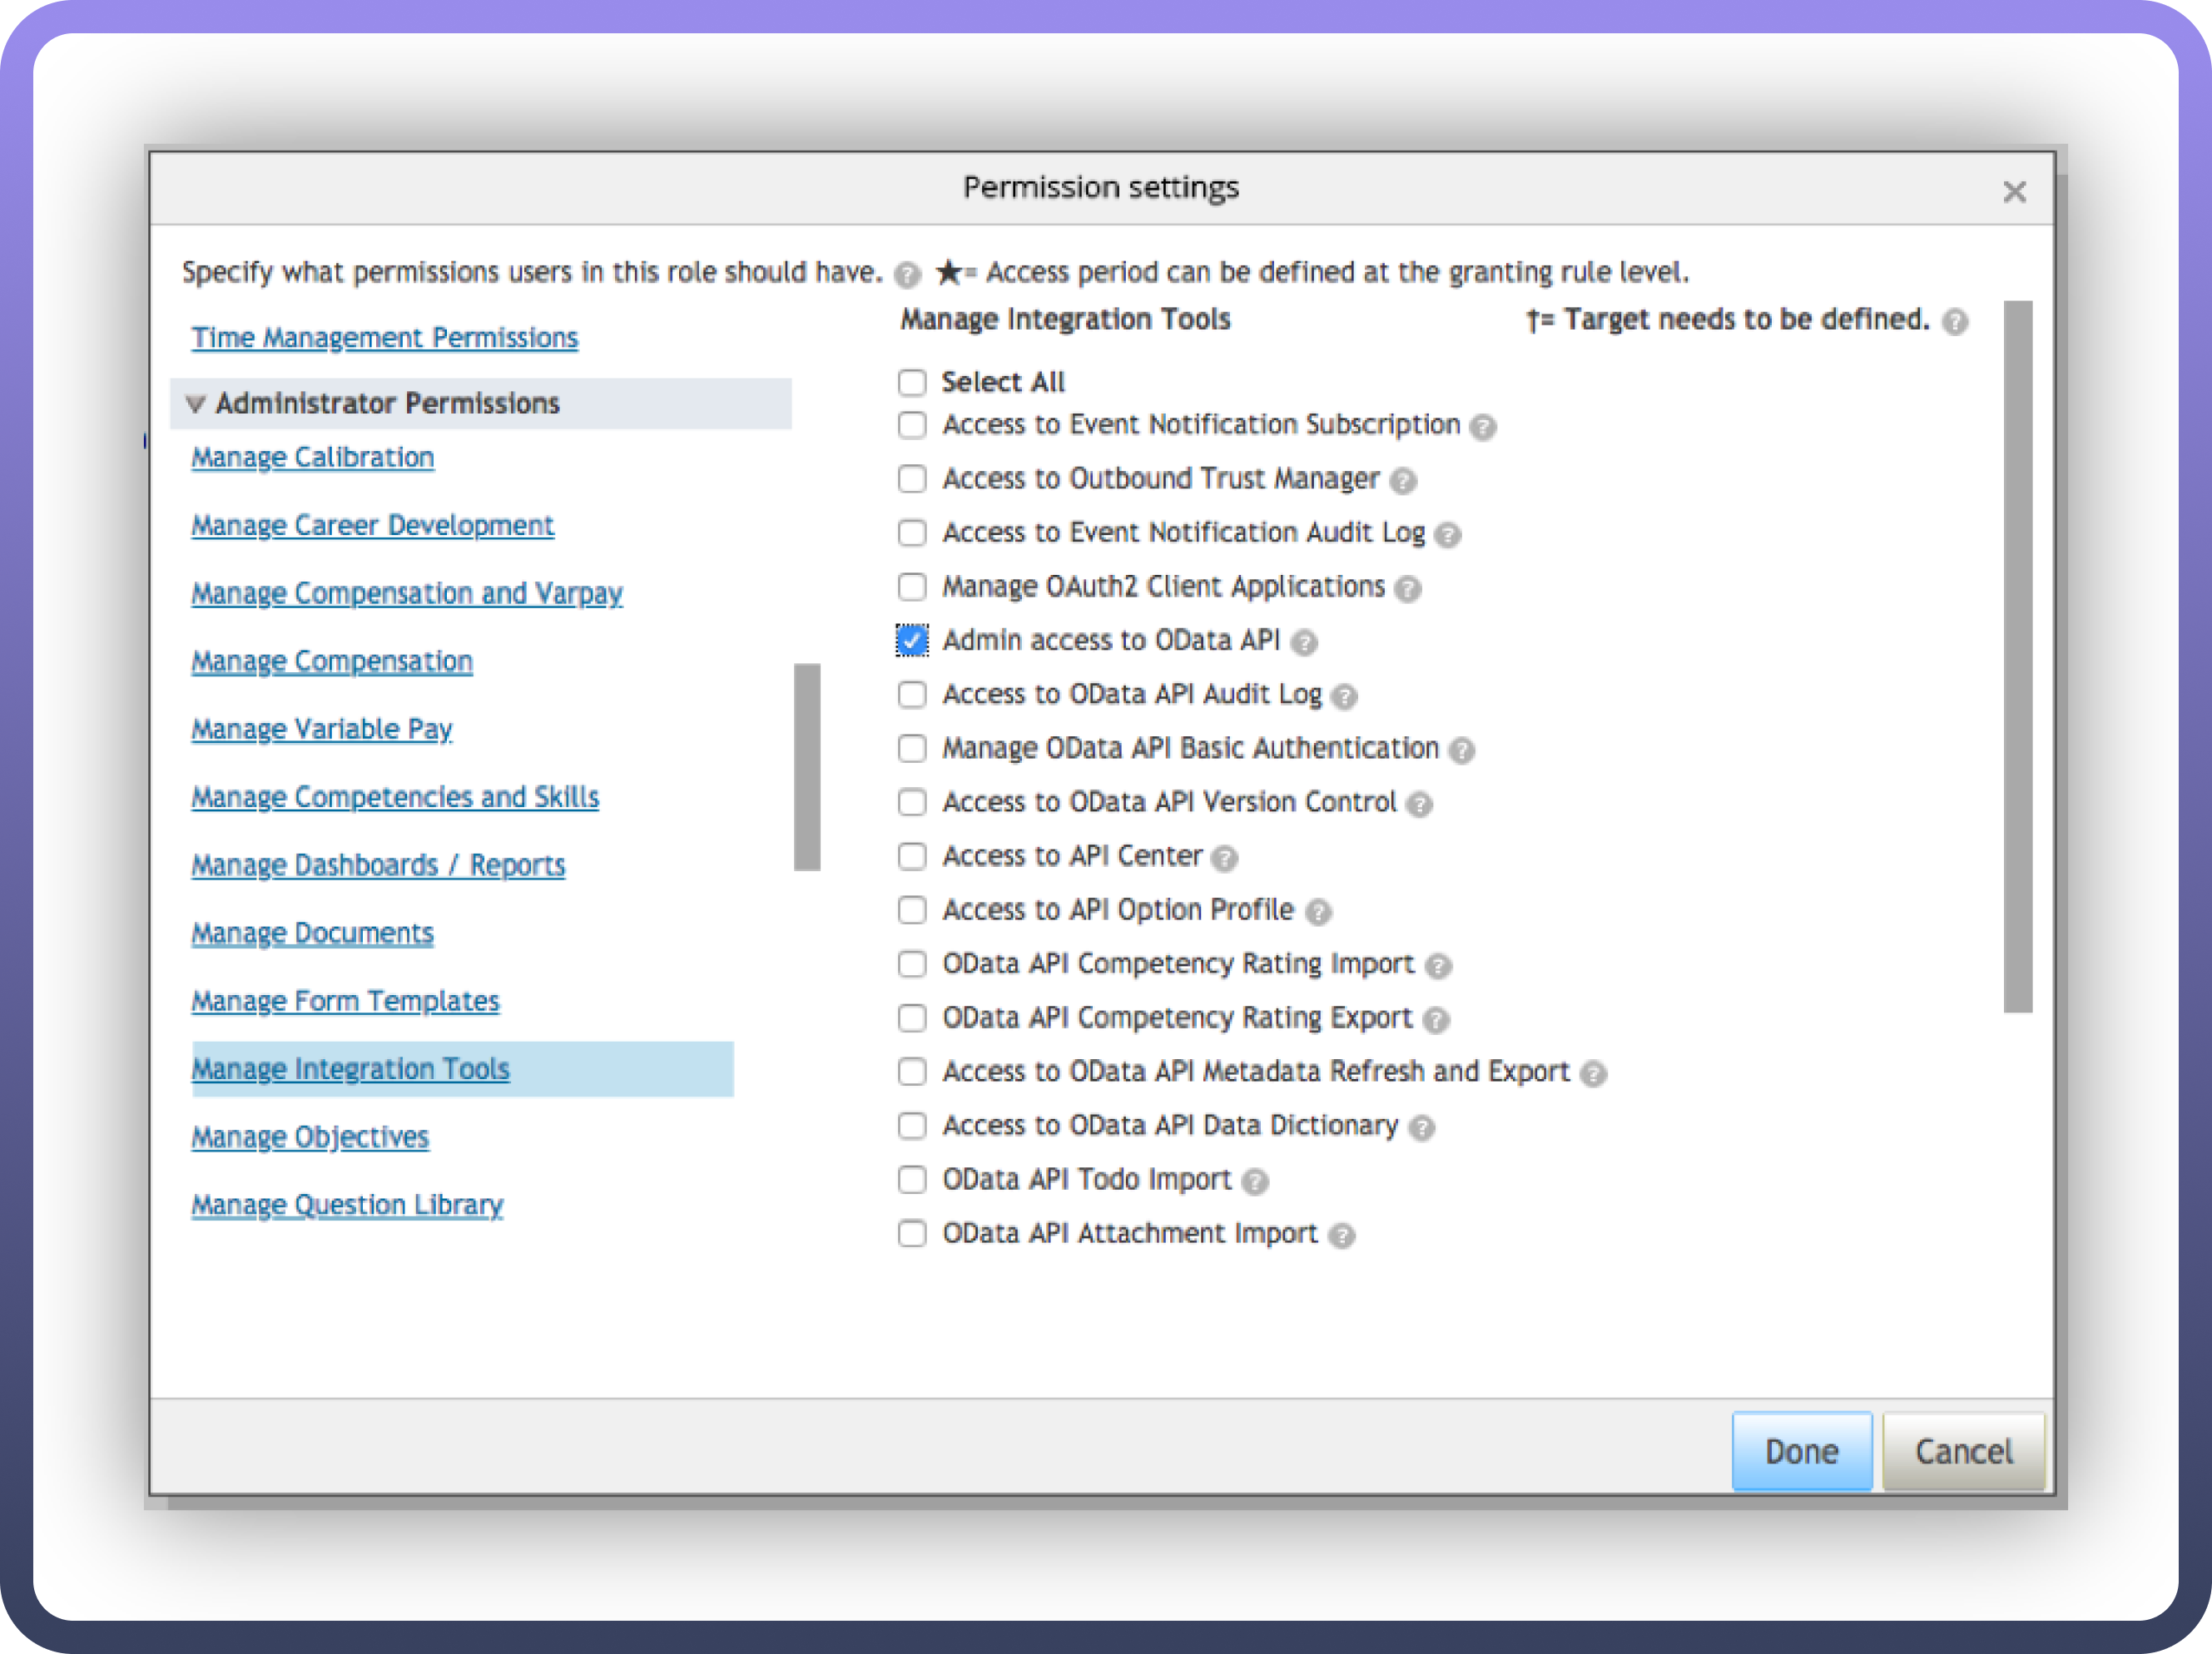Tick Manage OData API Basic Authentication checkbox

[912, 748]
